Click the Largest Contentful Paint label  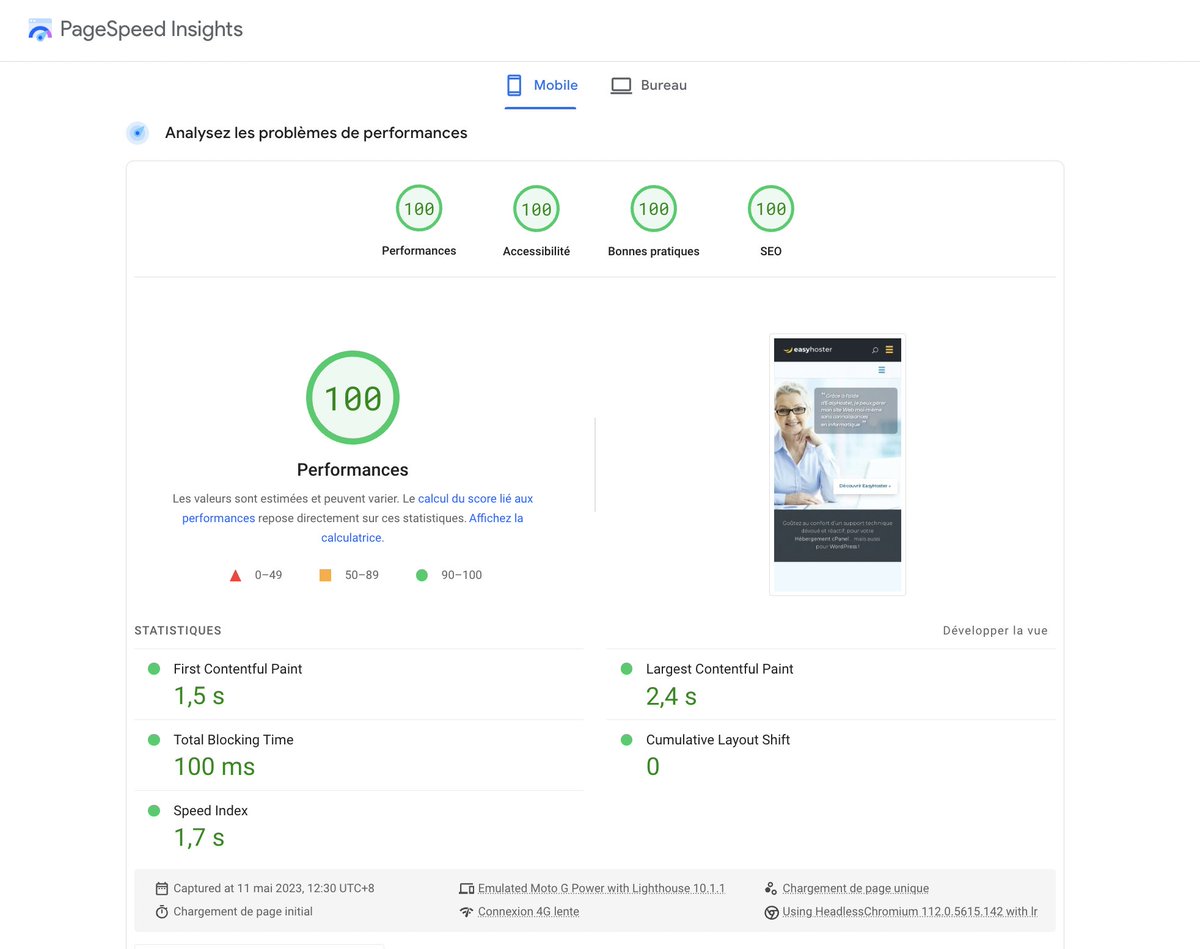click(720, 669)
